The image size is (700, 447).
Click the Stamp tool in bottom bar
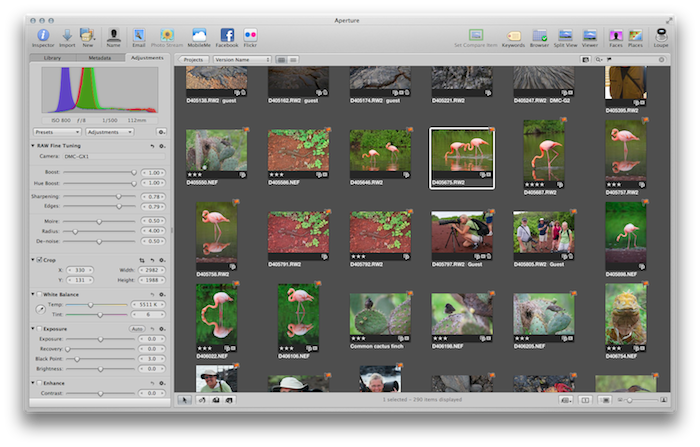tap(229, 400)
